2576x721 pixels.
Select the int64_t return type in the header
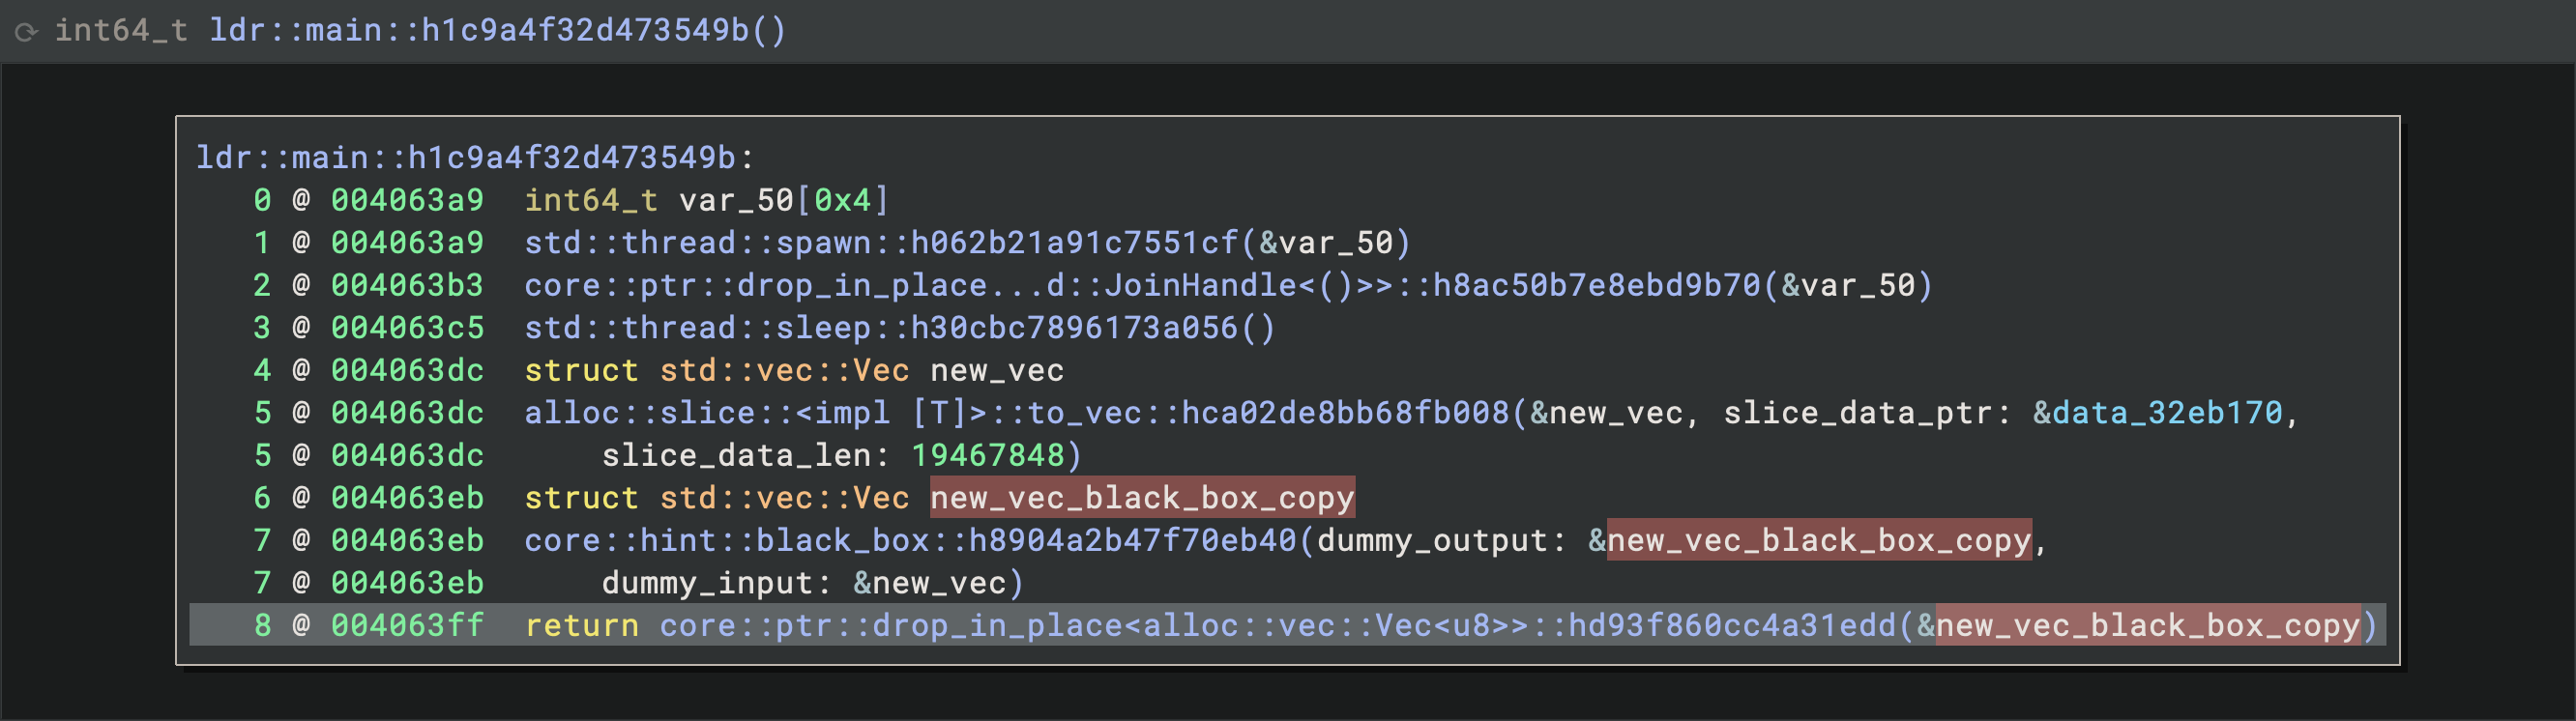[x=121, y=30]
